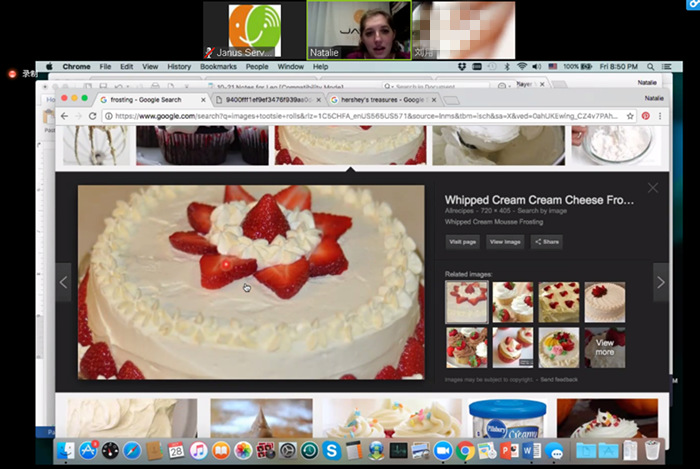Show next image with right chevron
This screenshot has height=469, width=700.
click(661, 282)
